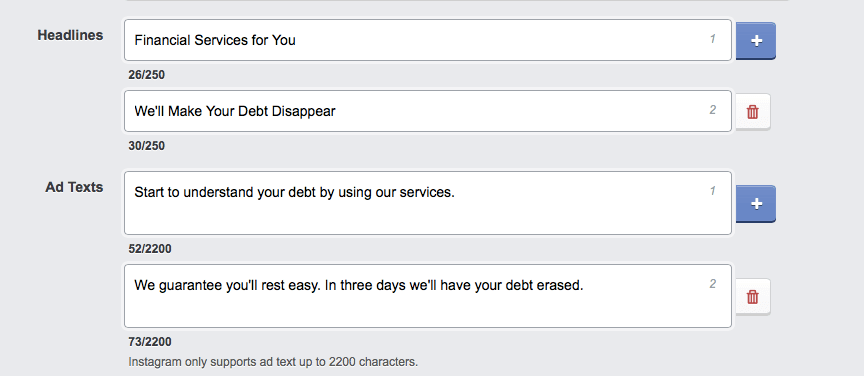This screenshot has height=376, width=864.
Task: Click index number 1 inside first ad text box
Action: pyautogui.click(x=712, y=191)
